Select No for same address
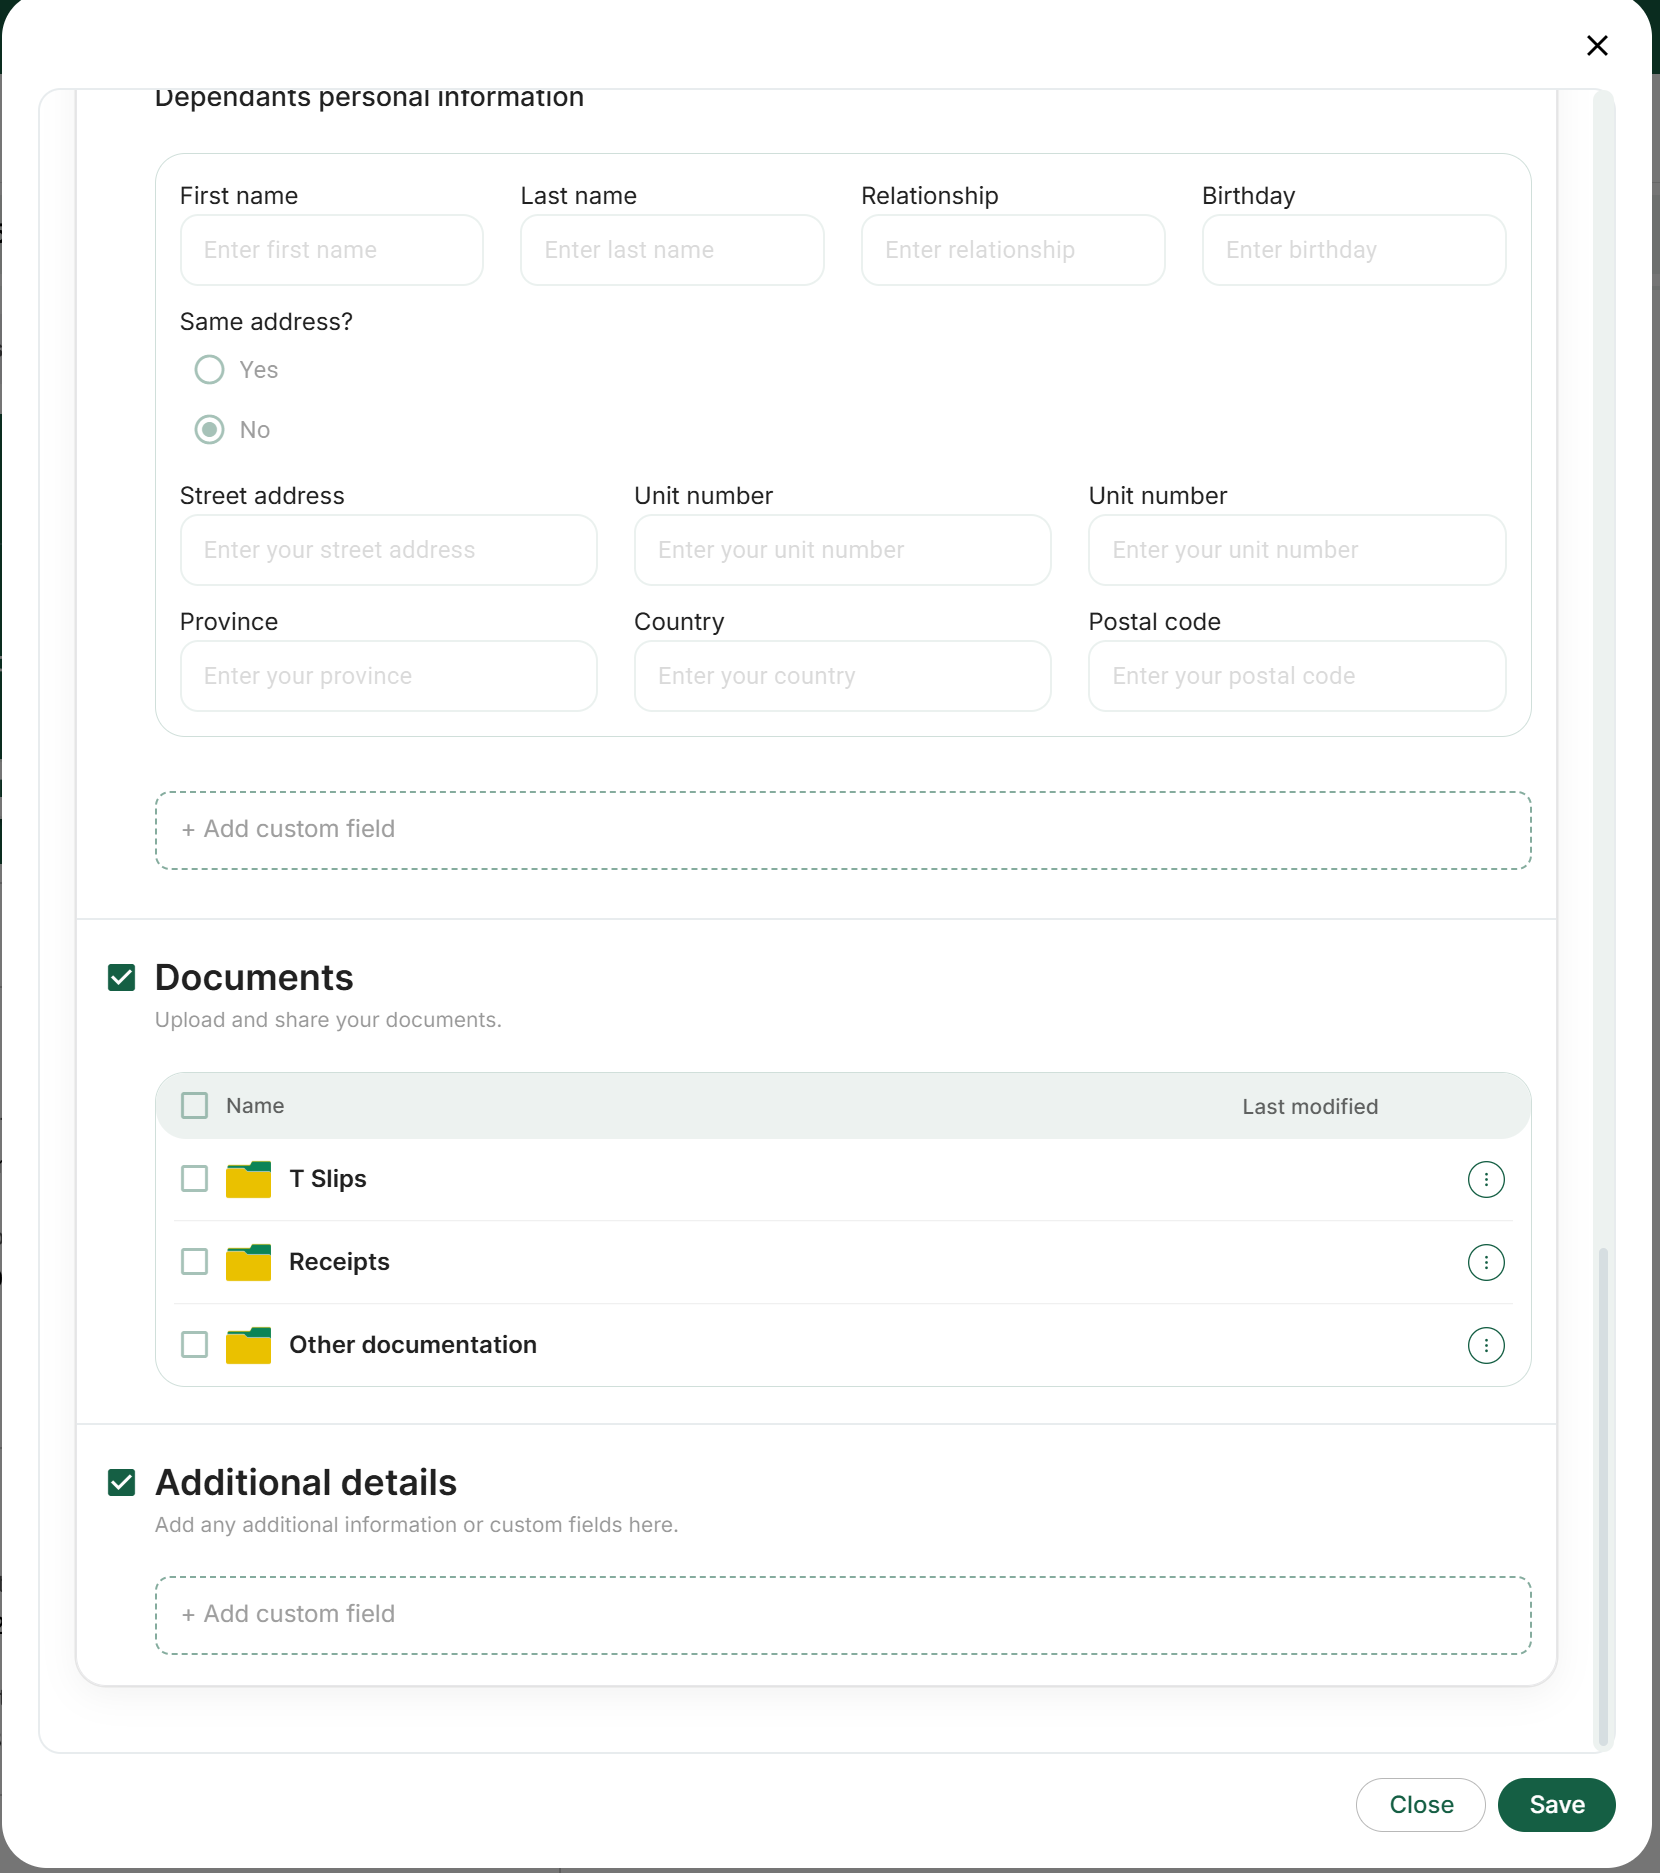 tap(209, 430)
